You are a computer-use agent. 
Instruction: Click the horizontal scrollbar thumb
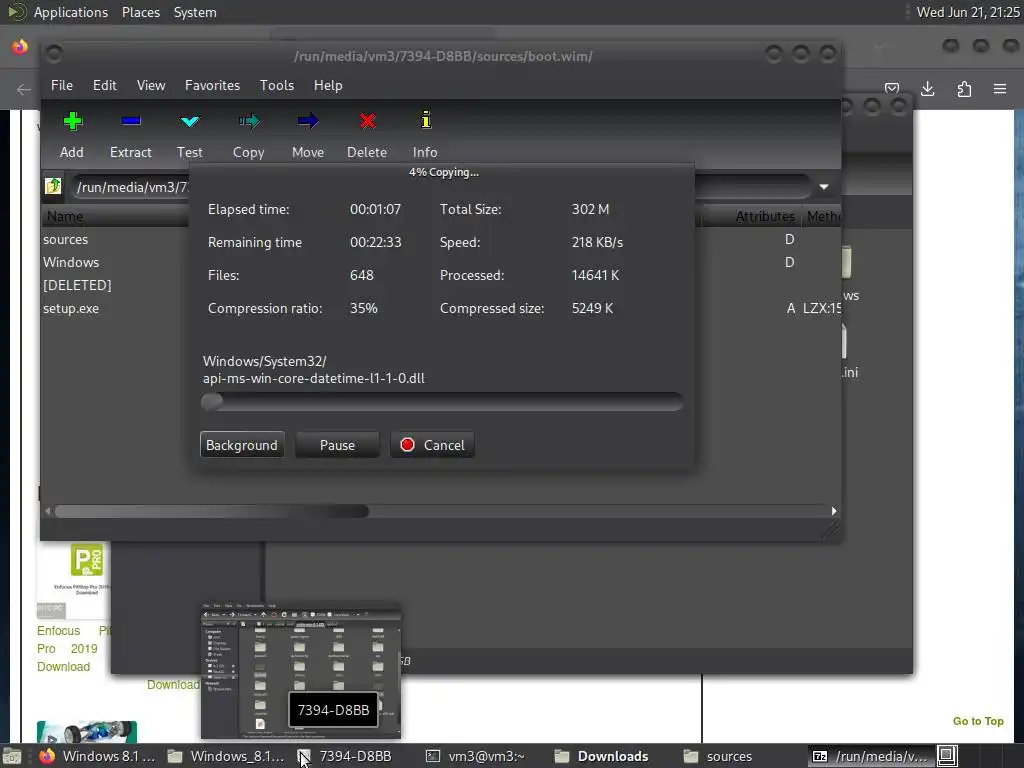212,511
